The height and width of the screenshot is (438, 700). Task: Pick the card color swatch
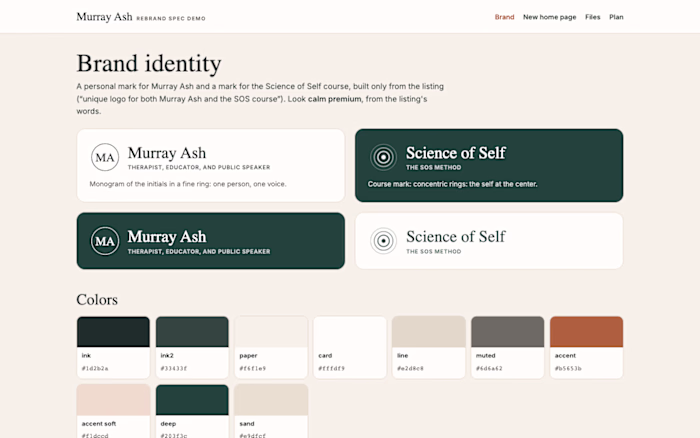(350, 332)
